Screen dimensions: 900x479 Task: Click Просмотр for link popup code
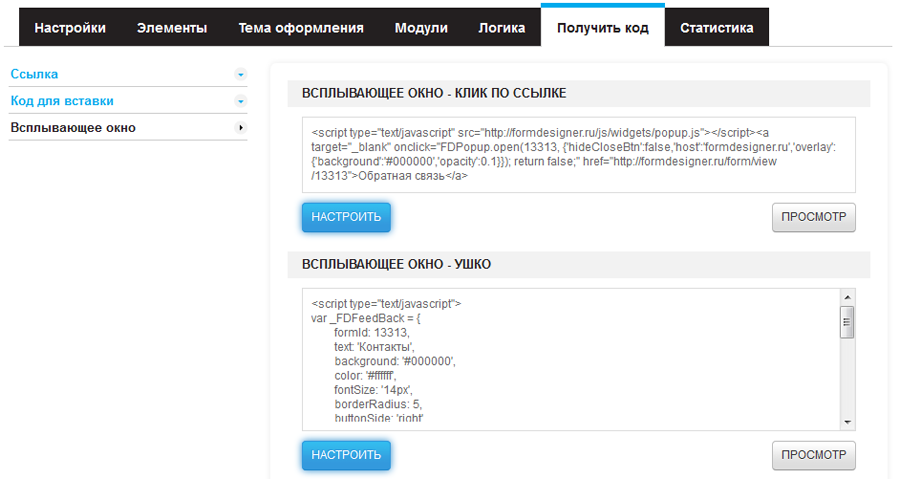click(813, 217)
